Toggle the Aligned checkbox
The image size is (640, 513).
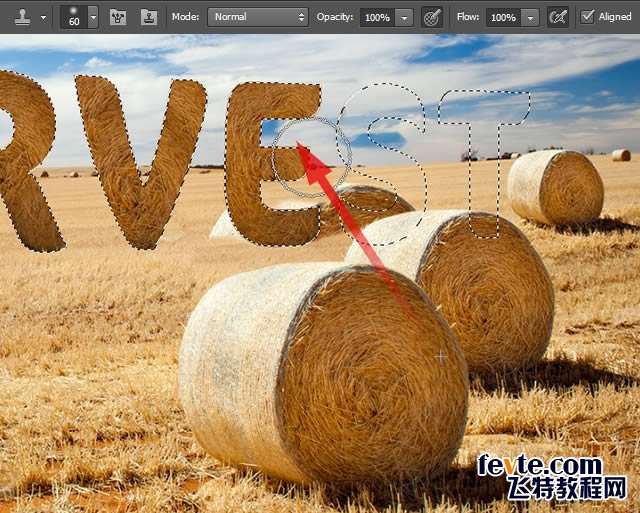[588, 17]
